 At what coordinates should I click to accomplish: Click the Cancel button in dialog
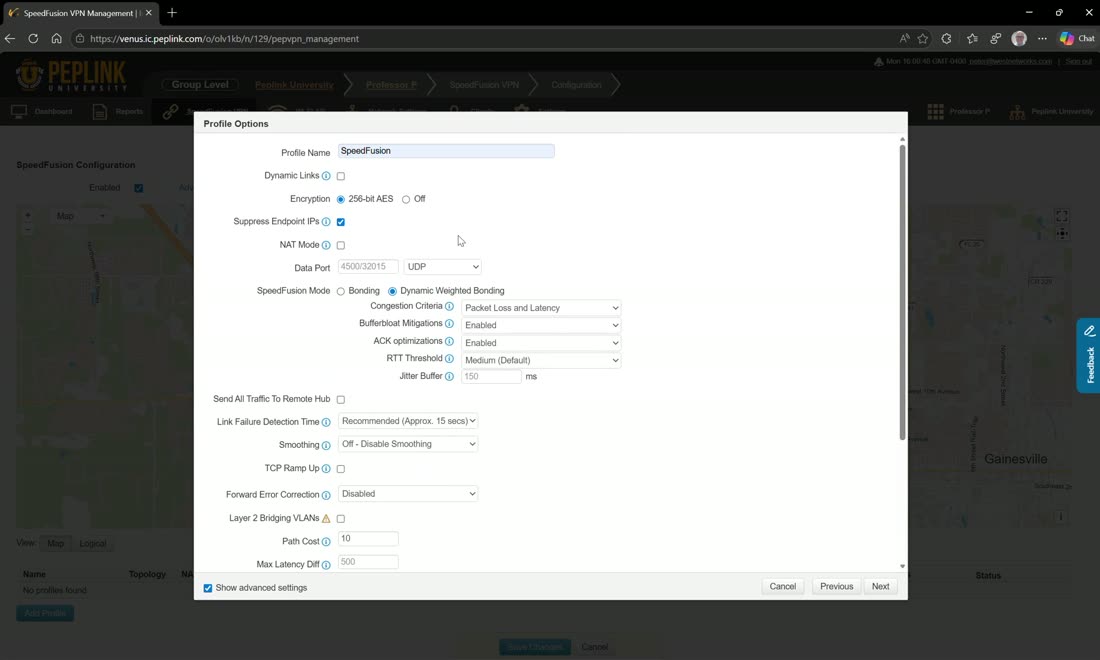[x=782, y=586]
